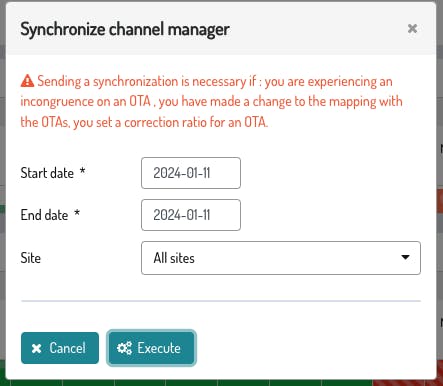This screenshot has height=386, width=443.
Task: Click the gears icon on Execute
Action: (x=124, y=348)
